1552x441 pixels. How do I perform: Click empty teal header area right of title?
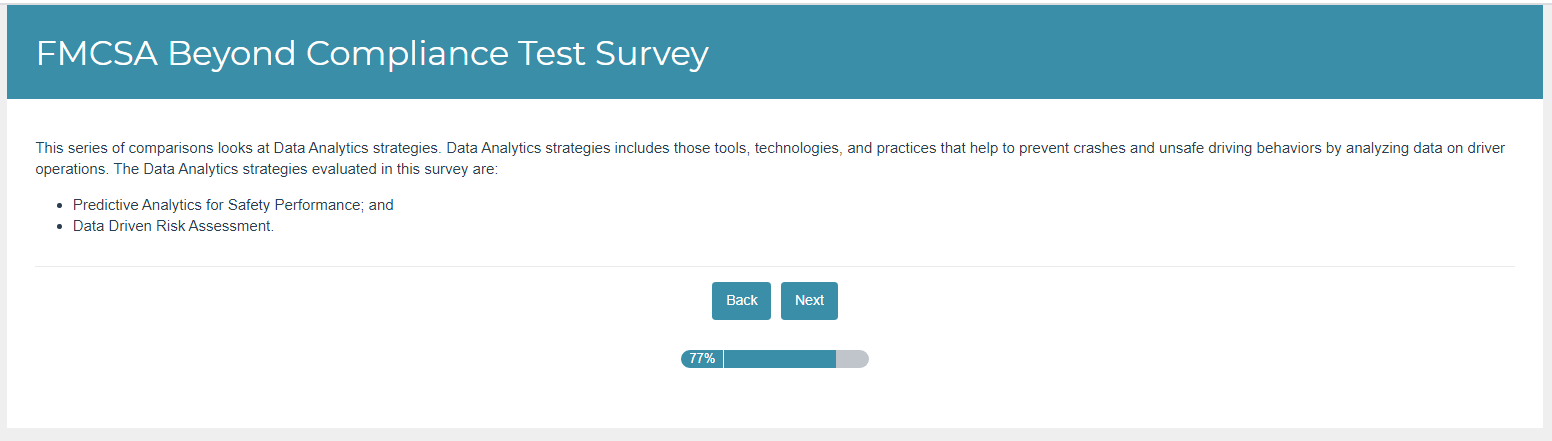pyautogui.click(x=1100, y=54)
